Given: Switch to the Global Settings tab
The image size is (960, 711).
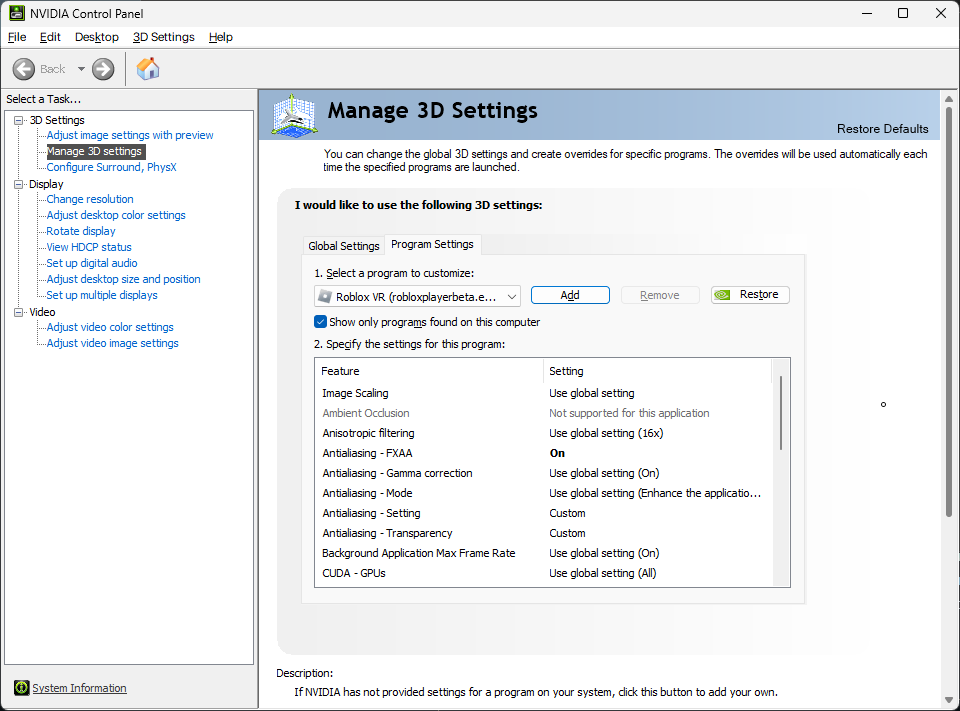Looking at the screenshot, I should coord(343,246).
